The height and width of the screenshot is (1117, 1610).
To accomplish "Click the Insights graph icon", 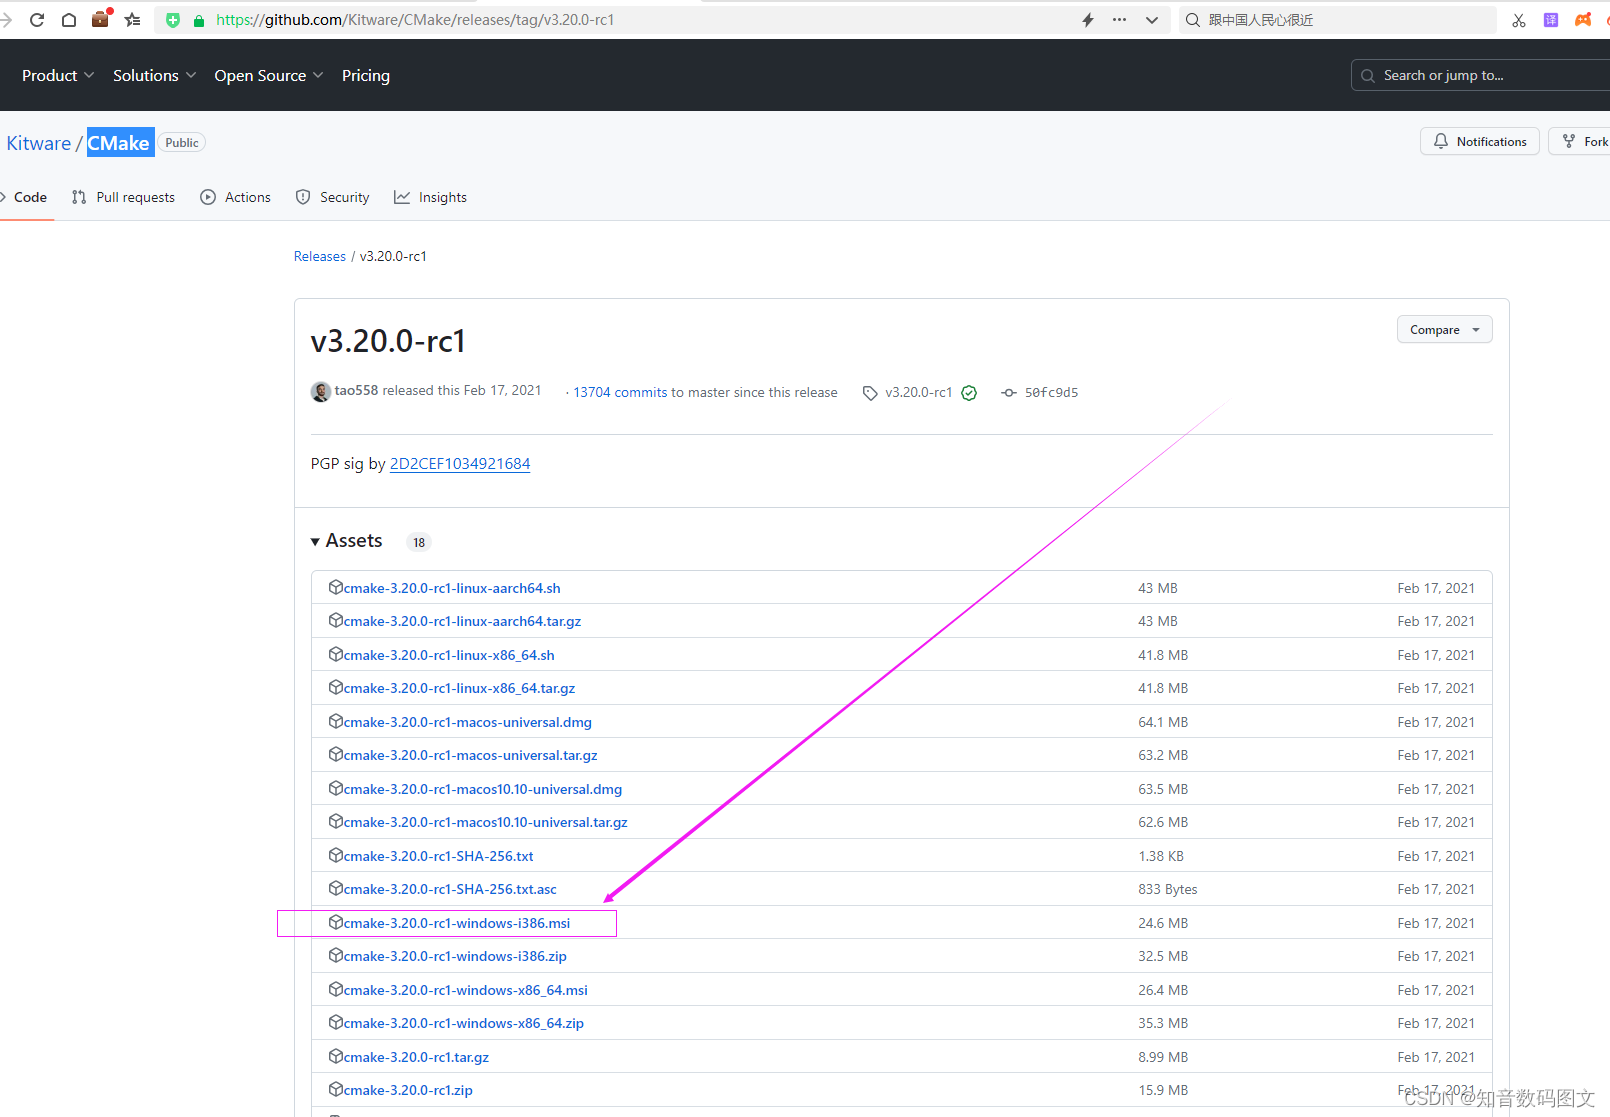I will pyautogui.click(x=401, y=197).
